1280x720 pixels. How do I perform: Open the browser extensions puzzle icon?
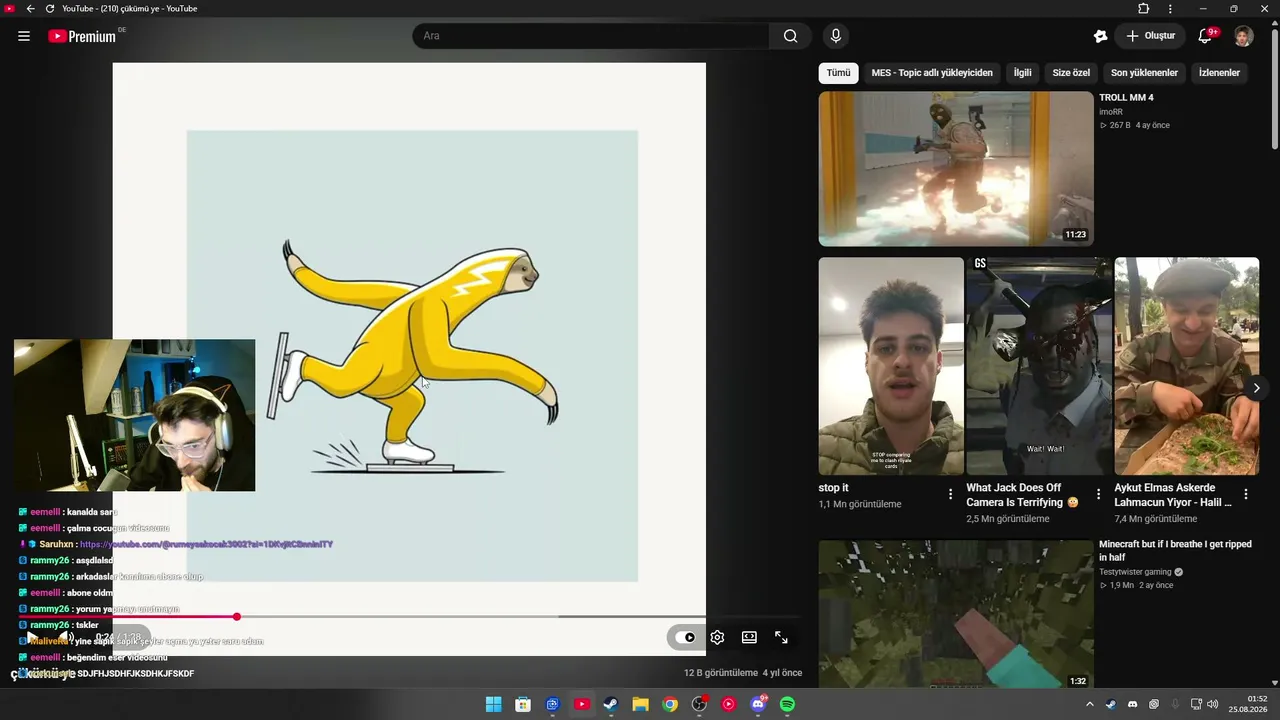(1144, 9)
